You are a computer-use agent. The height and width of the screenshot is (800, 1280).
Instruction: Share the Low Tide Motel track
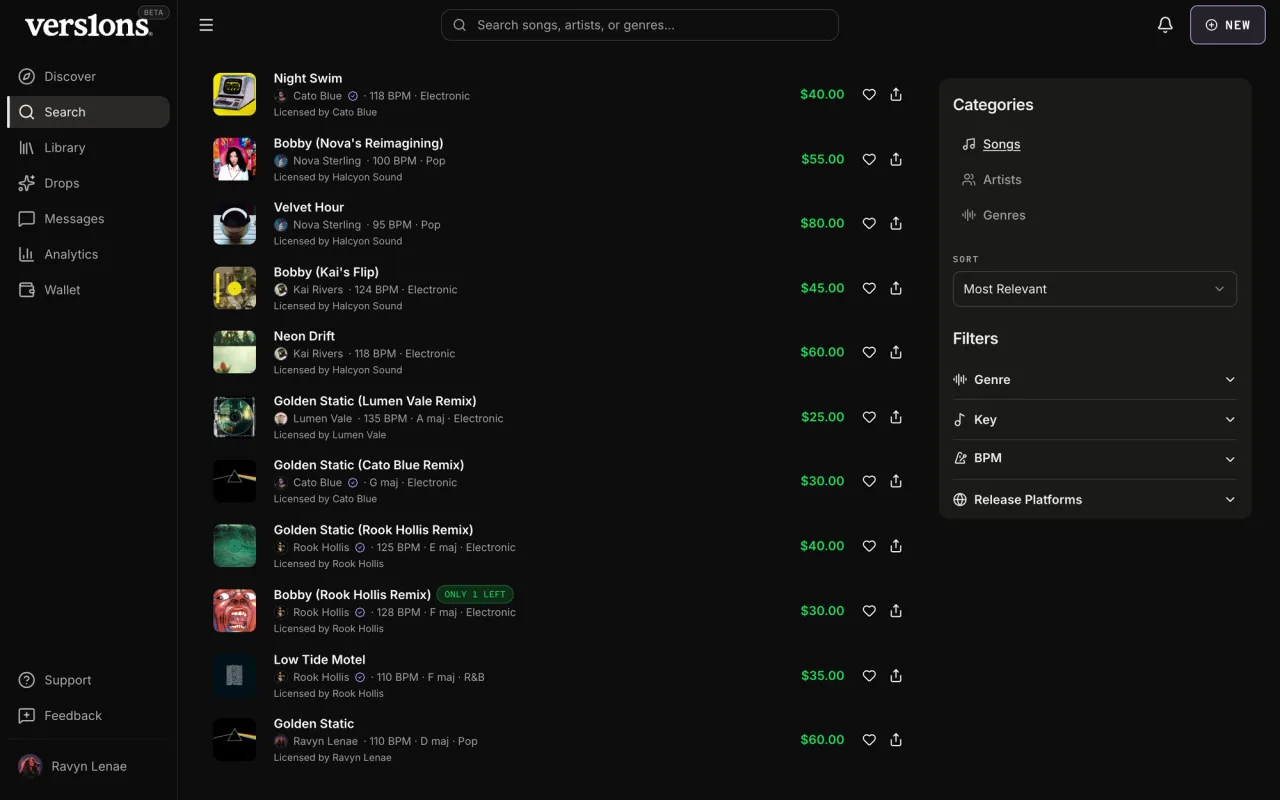tap(896, 675)
